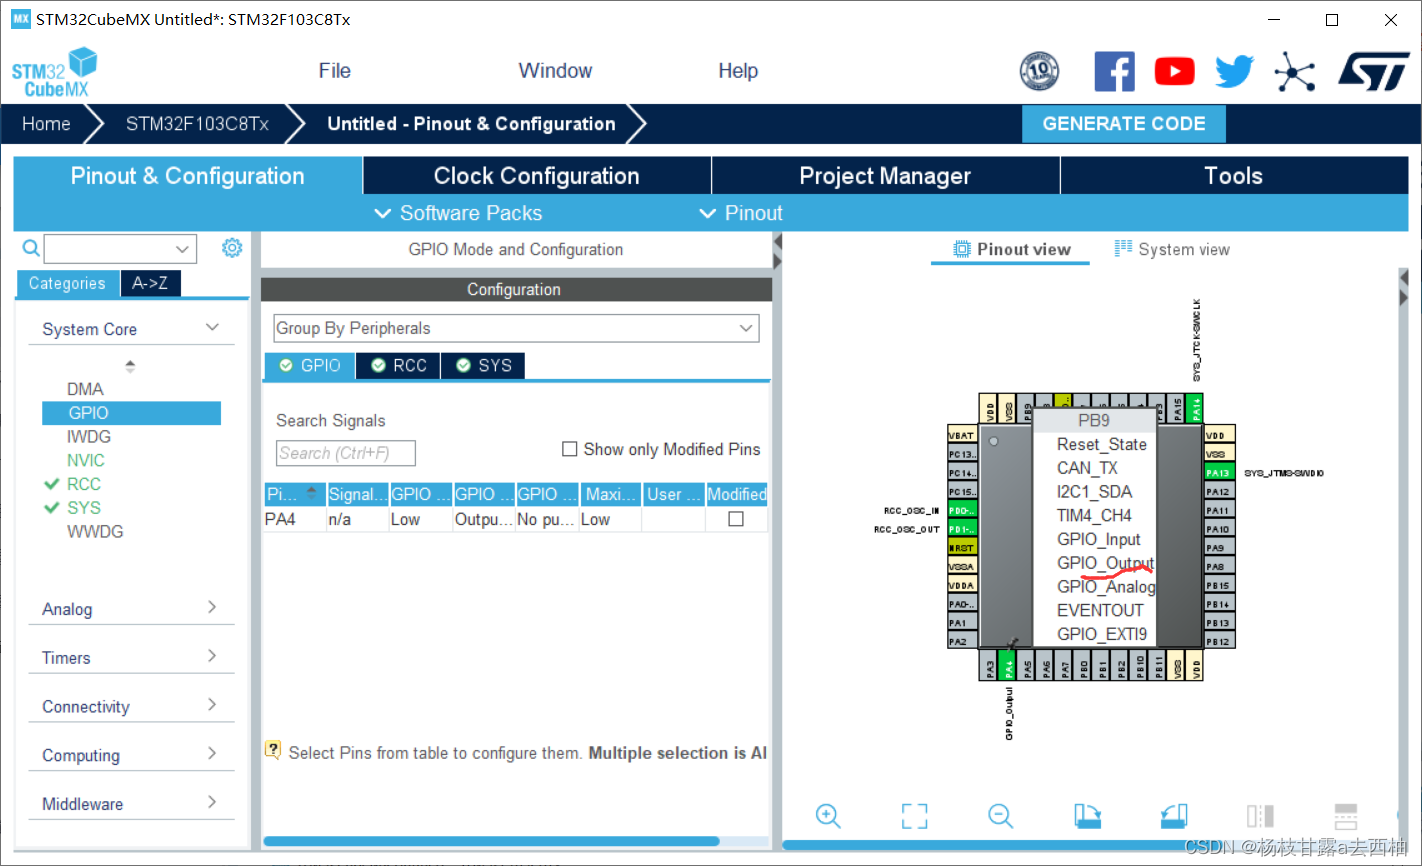Click the search magnifier in the category panel

[31, 248]
